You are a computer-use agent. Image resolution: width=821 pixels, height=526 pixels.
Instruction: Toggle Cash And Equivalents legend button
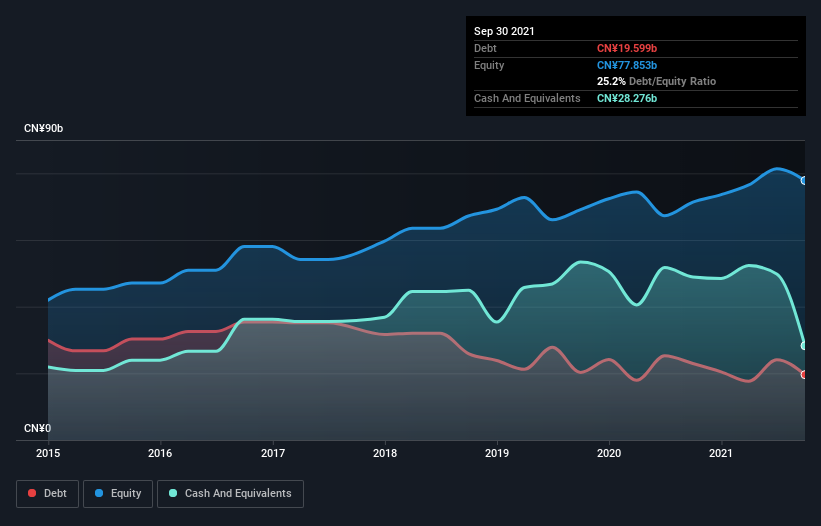coord(230,494)
